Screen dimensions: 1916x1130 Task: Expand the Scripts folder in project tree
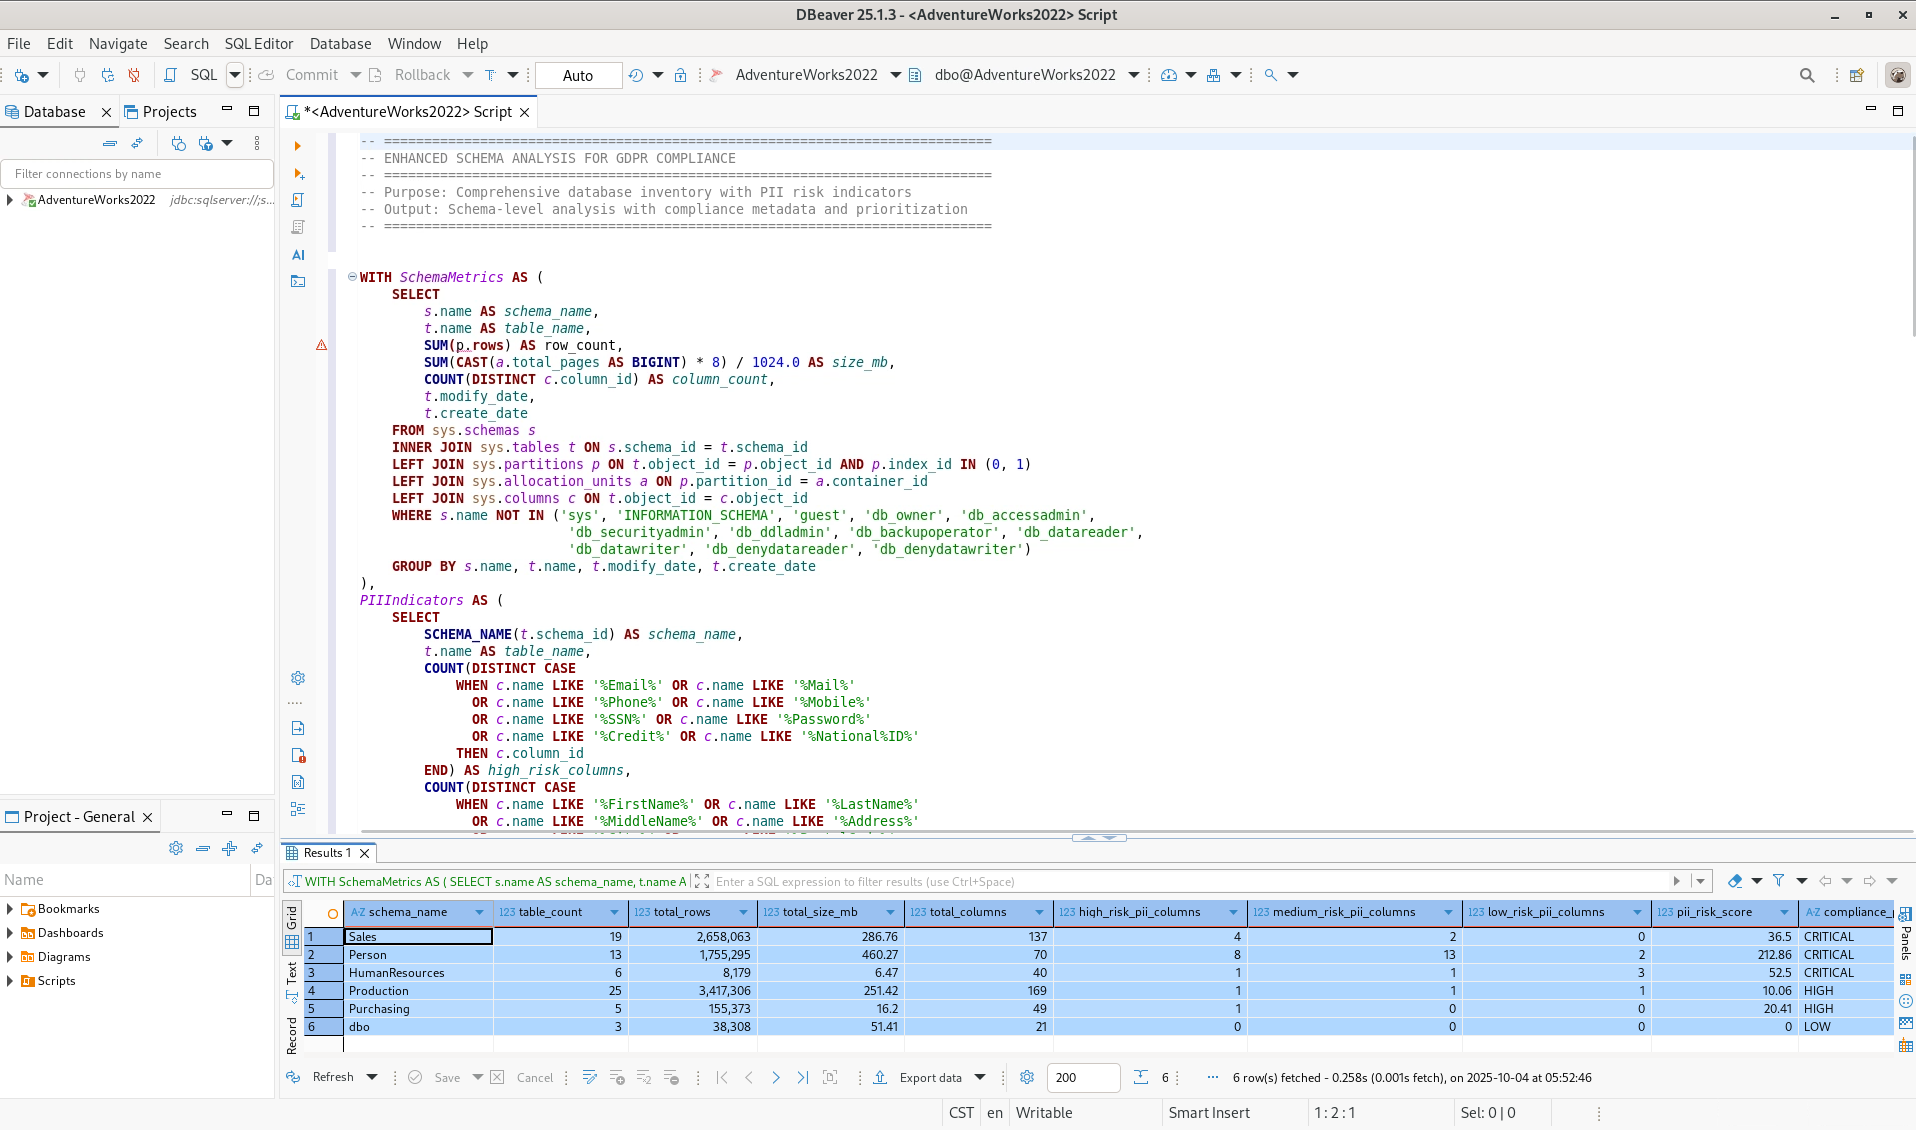(10, 981)
